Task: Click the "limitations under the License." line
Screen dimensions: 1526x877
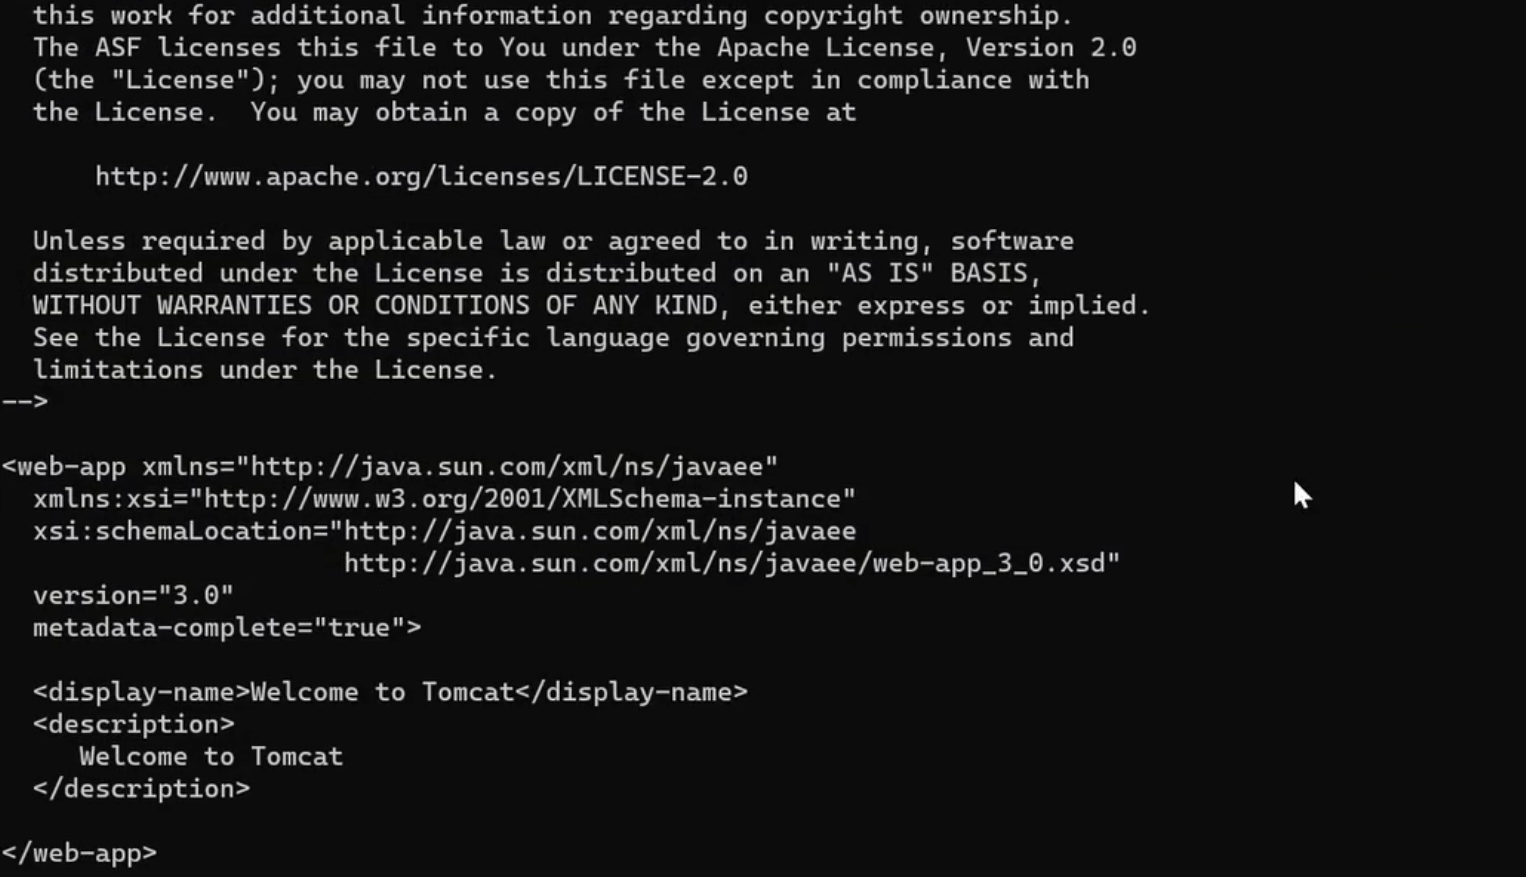Action: [x=265, y=370]
